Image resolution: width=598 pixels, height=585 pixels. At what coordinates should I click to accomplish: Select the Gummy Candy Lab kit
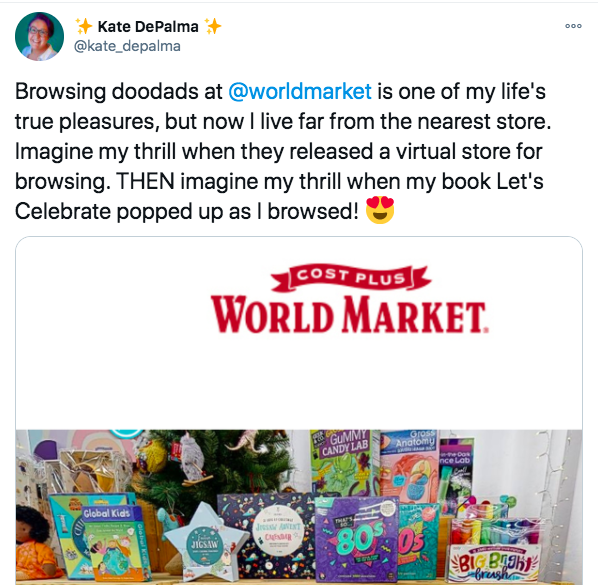coord(344,463)
